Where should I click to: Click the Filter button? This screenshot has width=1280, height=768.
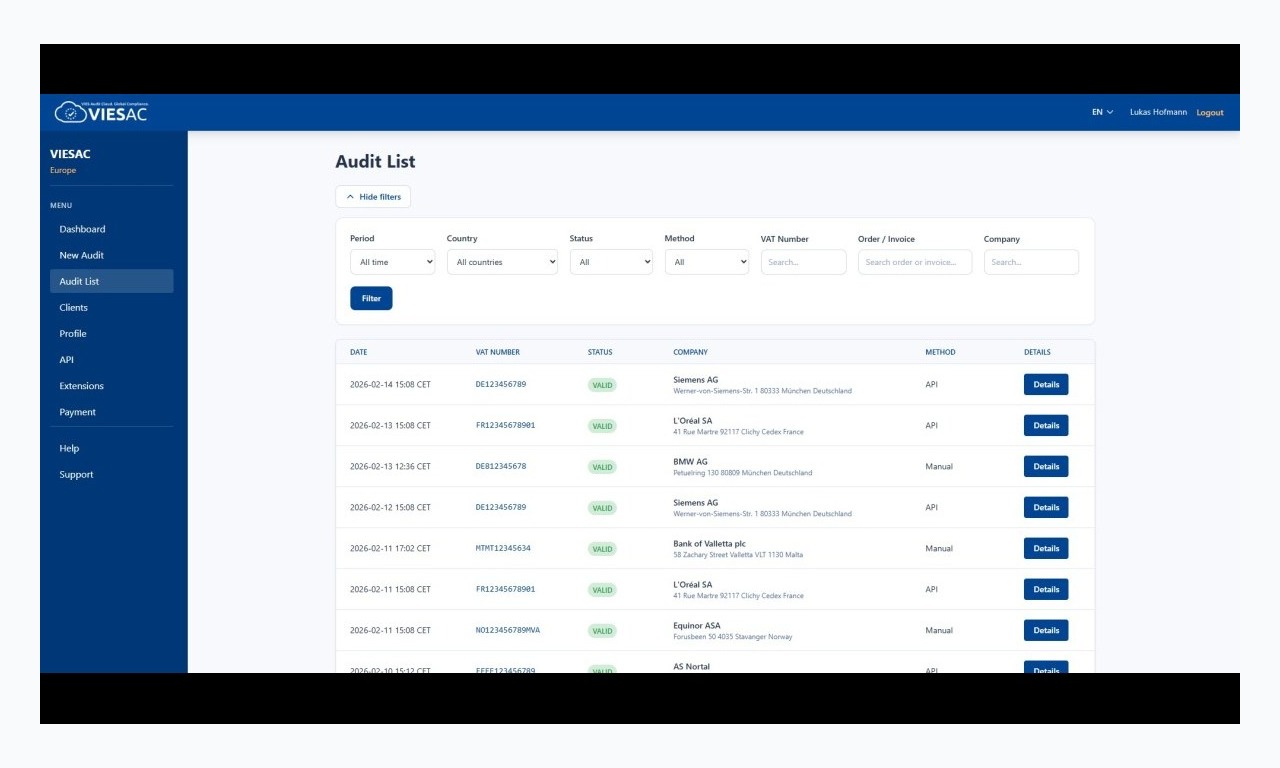pos(371,298)
